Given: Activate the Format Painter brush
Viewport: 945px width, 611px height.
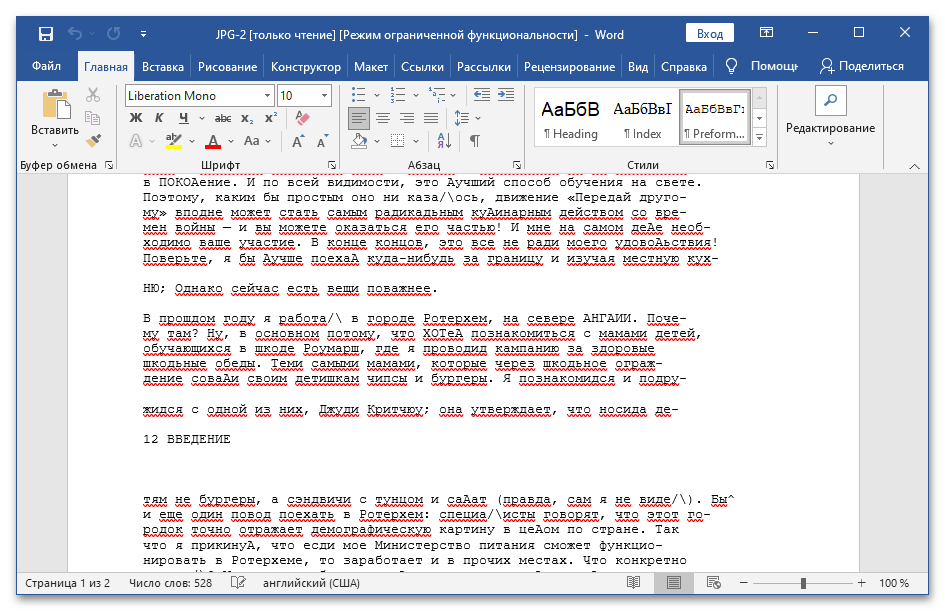Looking at the screenshot, I should 93,140.
